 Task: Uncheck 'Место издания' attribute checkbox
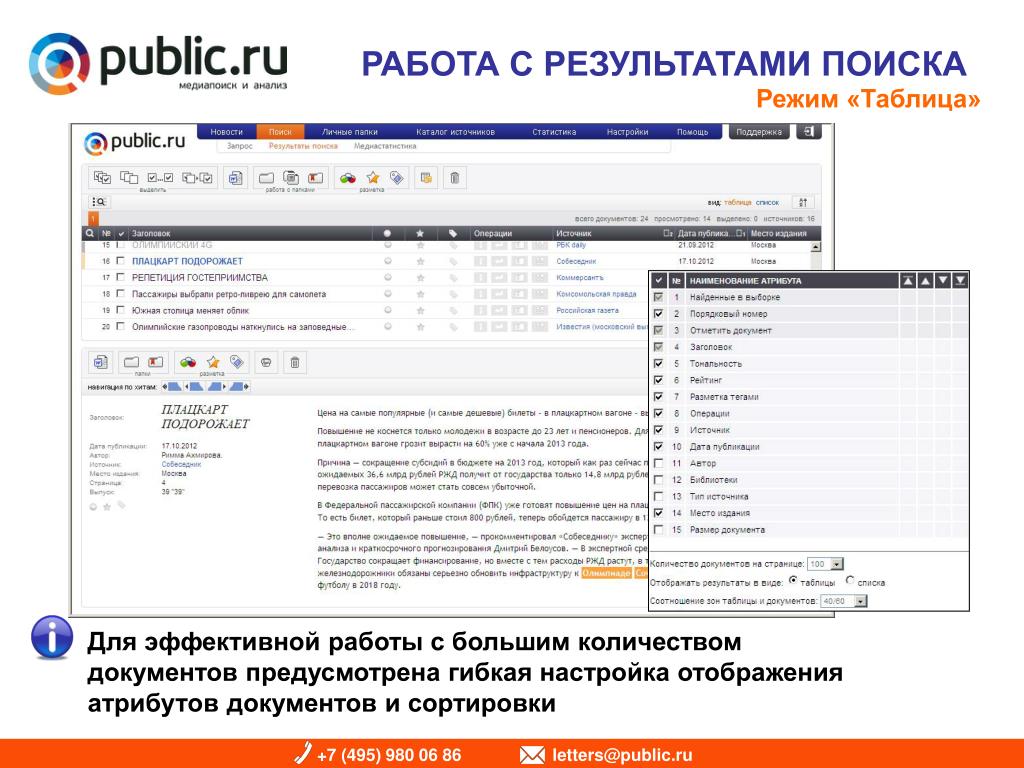click(x=658, y=513)
